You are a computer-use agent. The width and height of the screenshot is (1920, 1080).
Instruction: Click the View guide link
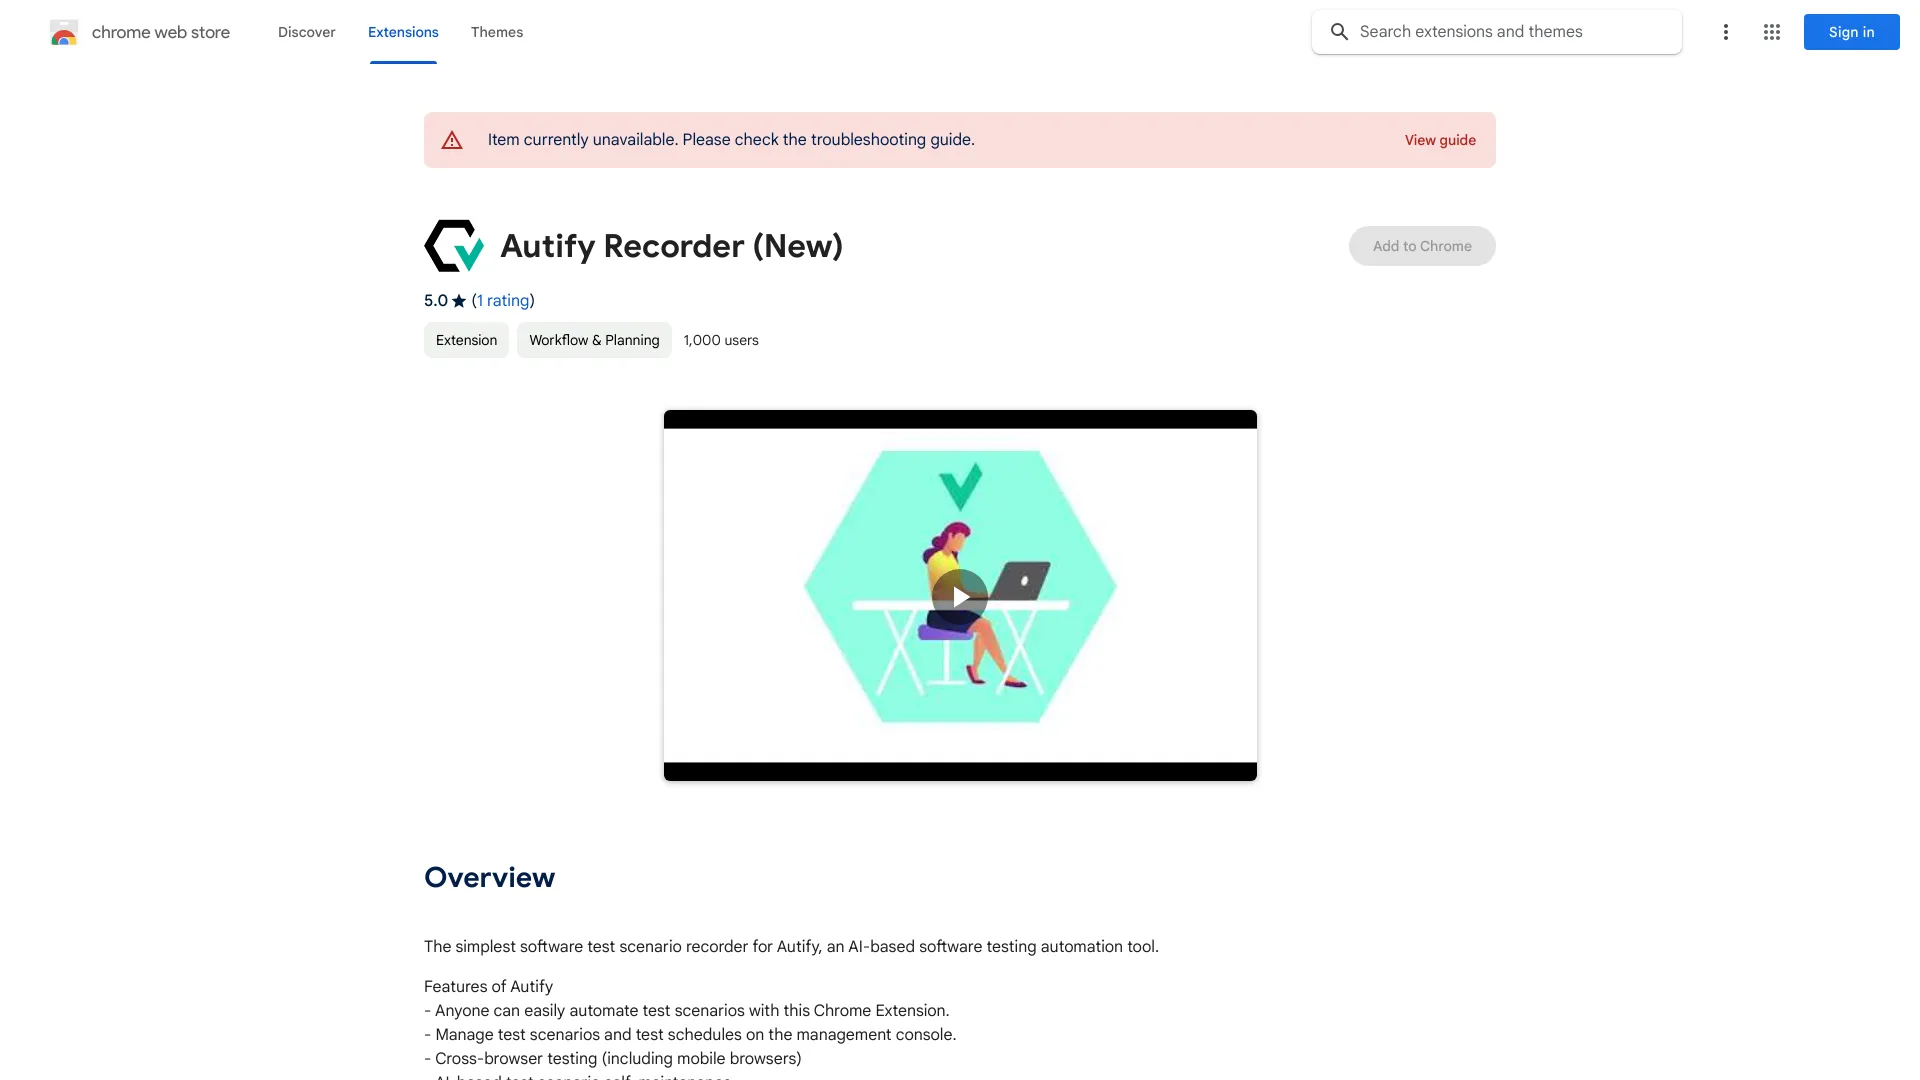(x=1440, y=140)
